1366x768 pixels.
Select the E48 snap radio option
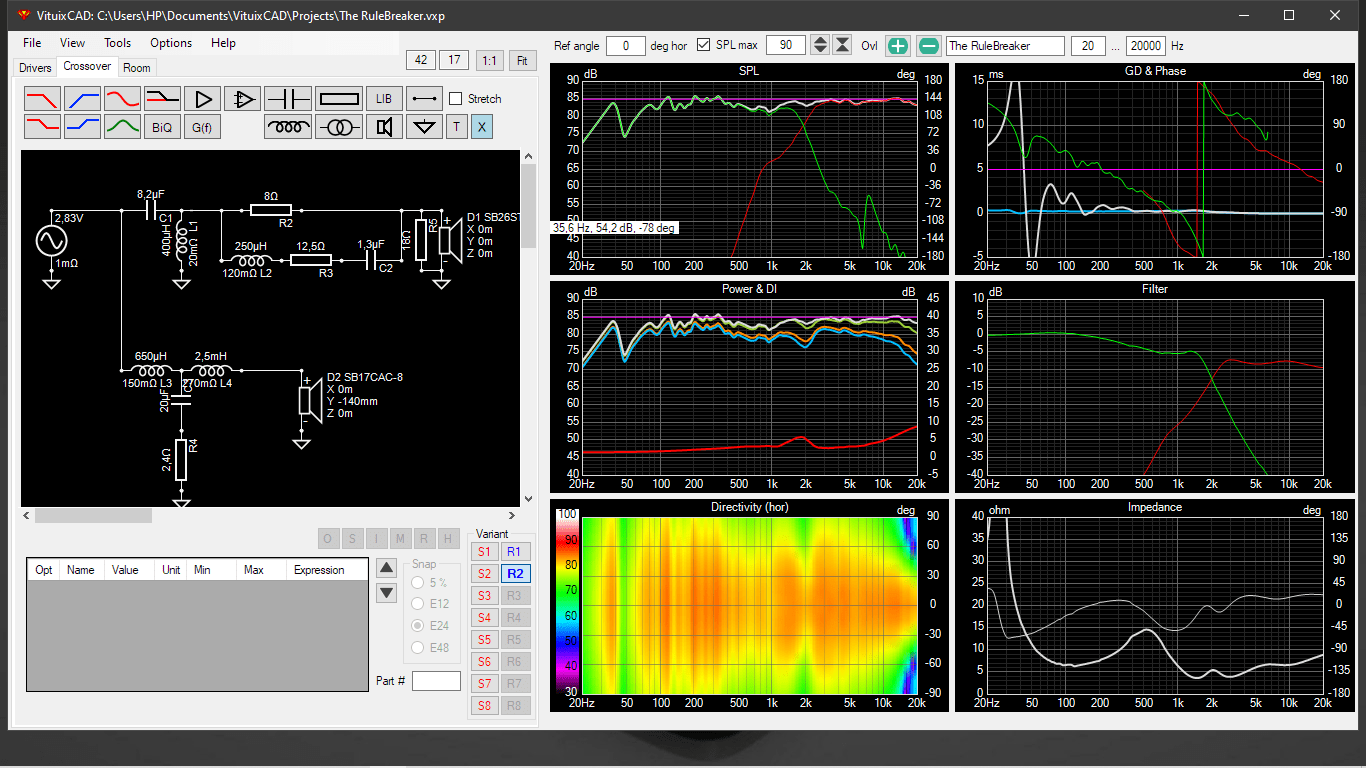(x=418, y=648)
